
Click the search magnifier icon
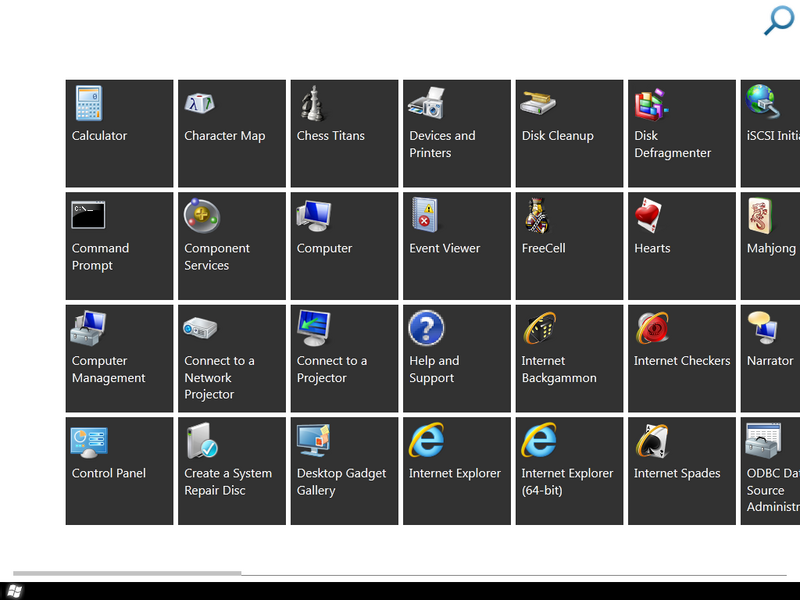coord(779,21)
